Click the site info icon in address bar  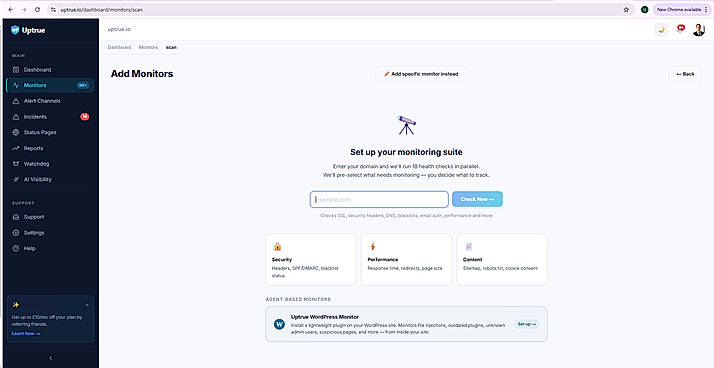53,10
